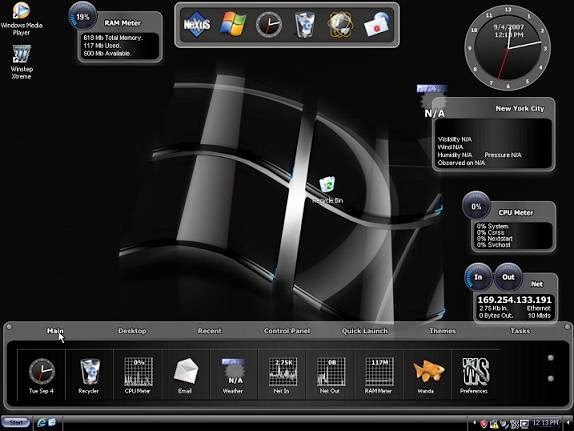The height and width of the screenshot is (431, 574).
Task: Switch to the Desktop tab
Action: coord(132,331)
